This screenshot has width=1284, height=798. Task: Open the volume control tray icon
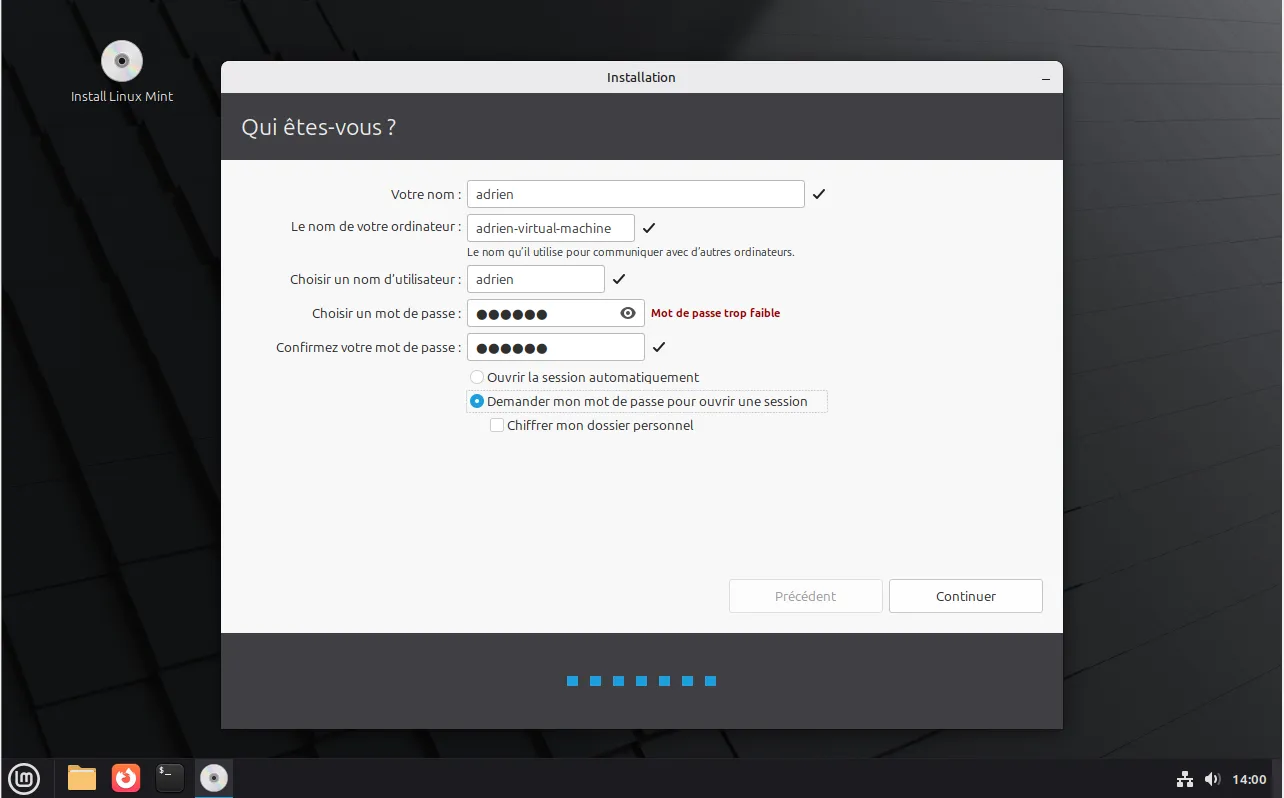coord(1212,779)
